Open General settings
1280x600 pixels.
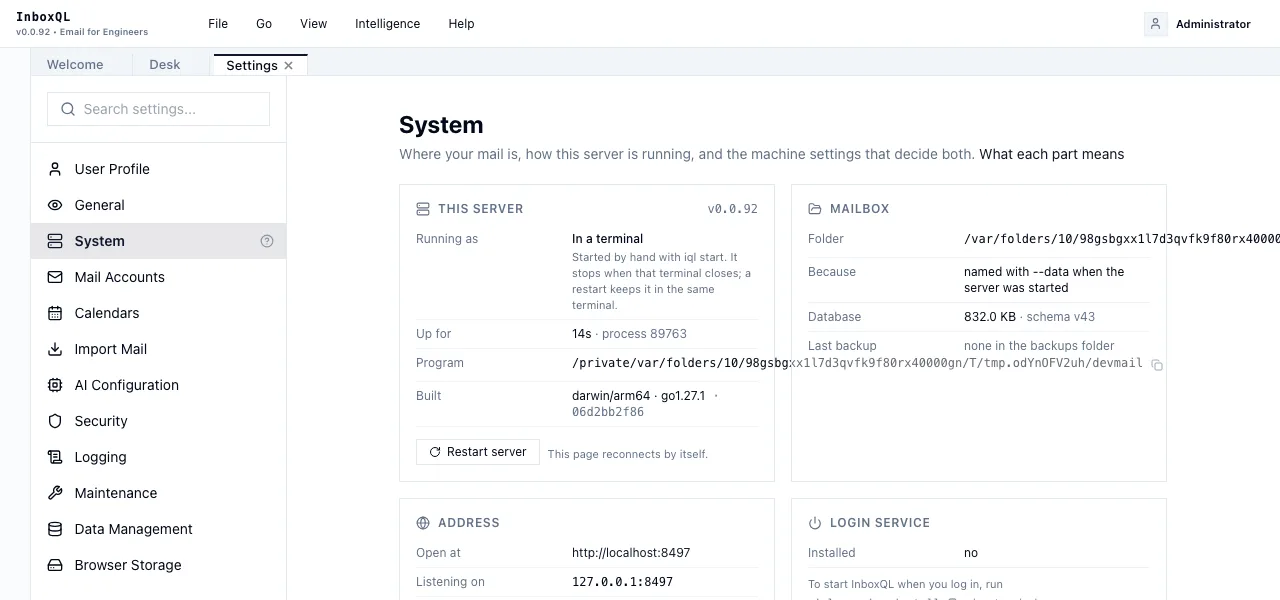point(158,205)
